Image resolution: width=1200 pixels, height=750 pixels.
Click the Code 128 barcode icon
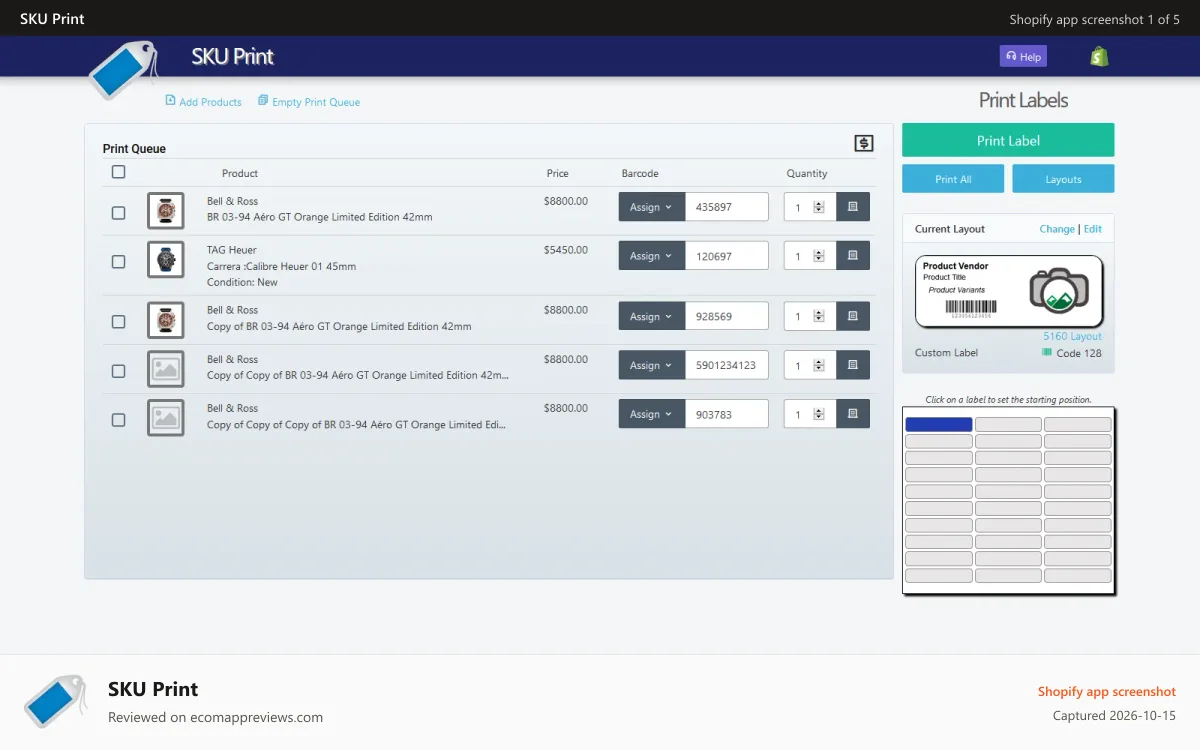tap(1047, 353)
